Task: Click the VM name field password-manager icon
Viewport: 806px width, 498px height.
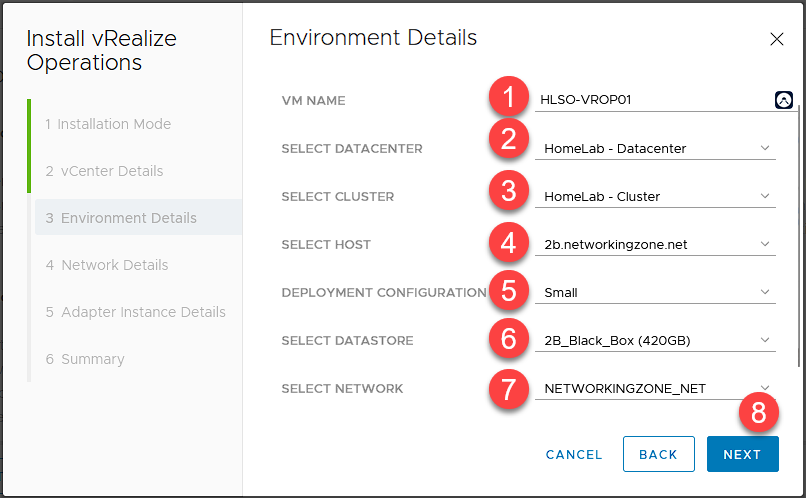Action: pos(783,100)
